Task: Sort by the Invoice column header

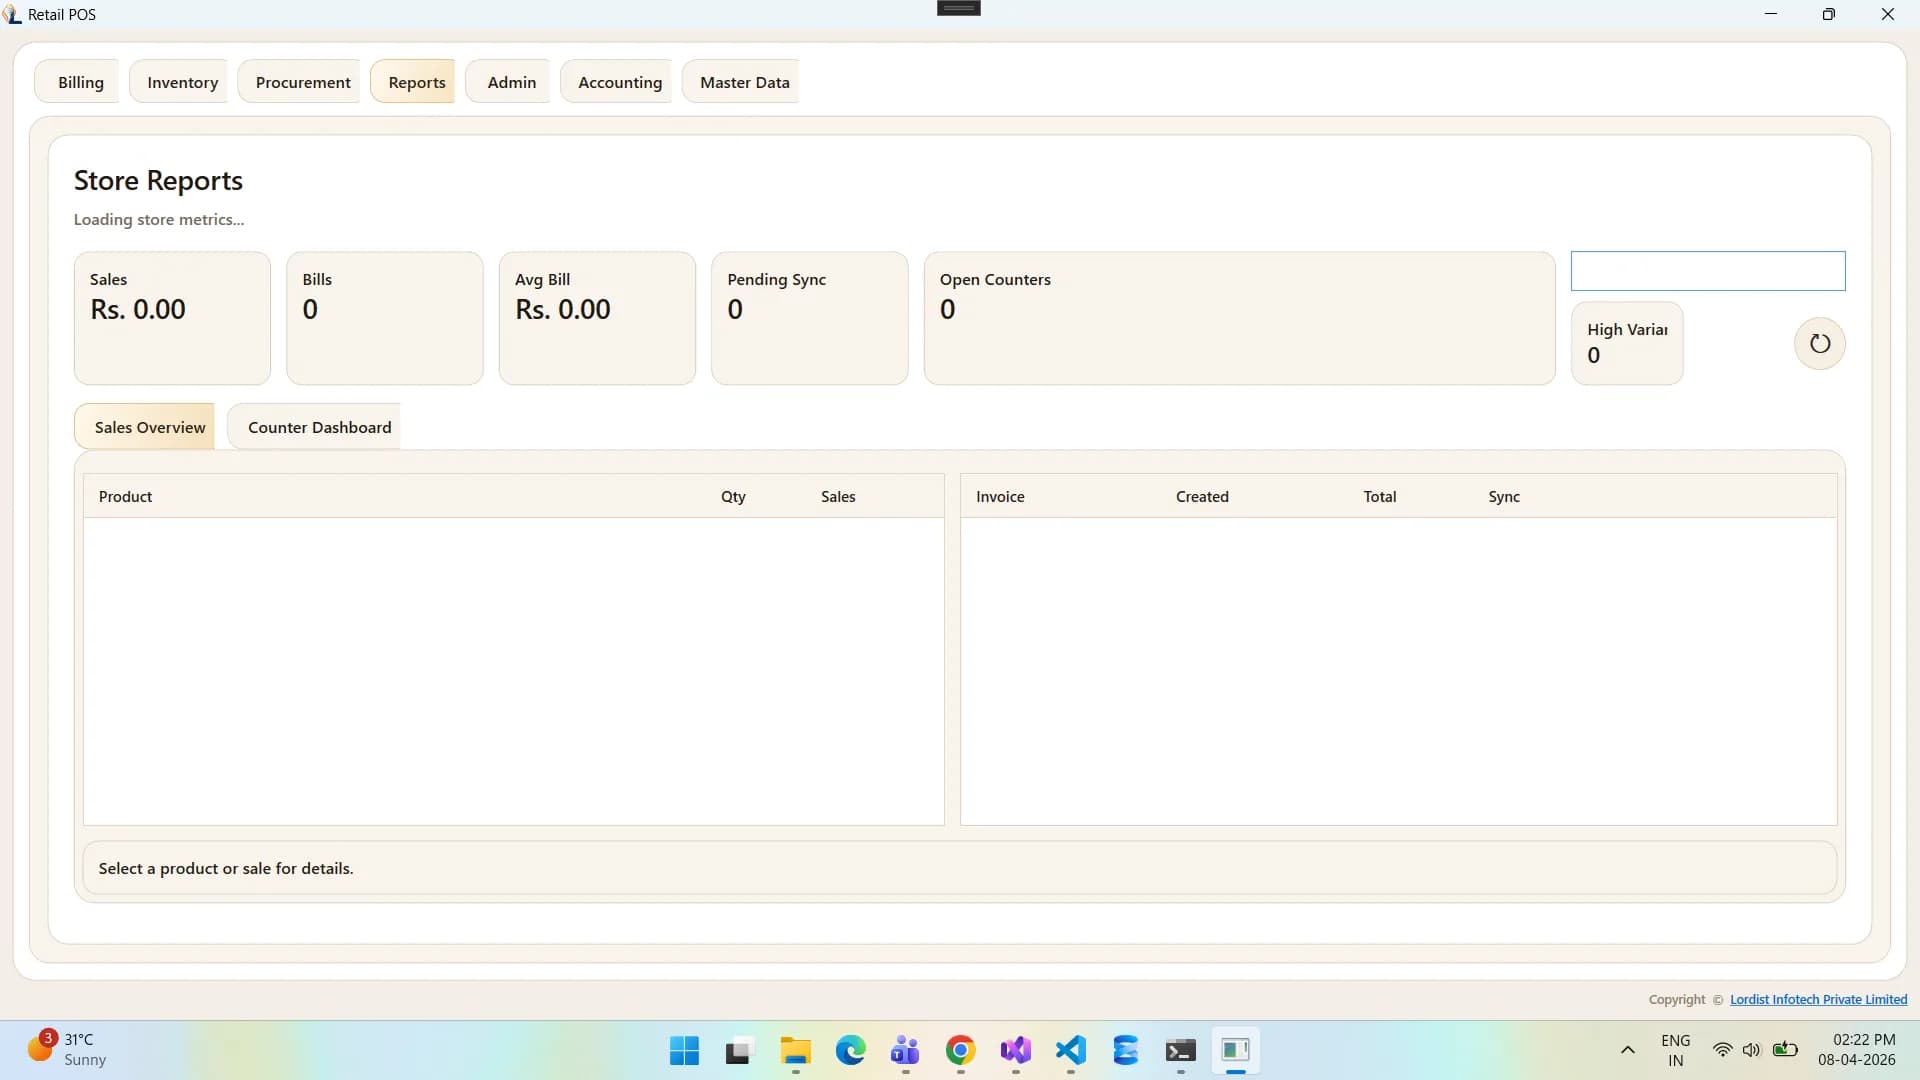Action: [x=1000, y=497]
